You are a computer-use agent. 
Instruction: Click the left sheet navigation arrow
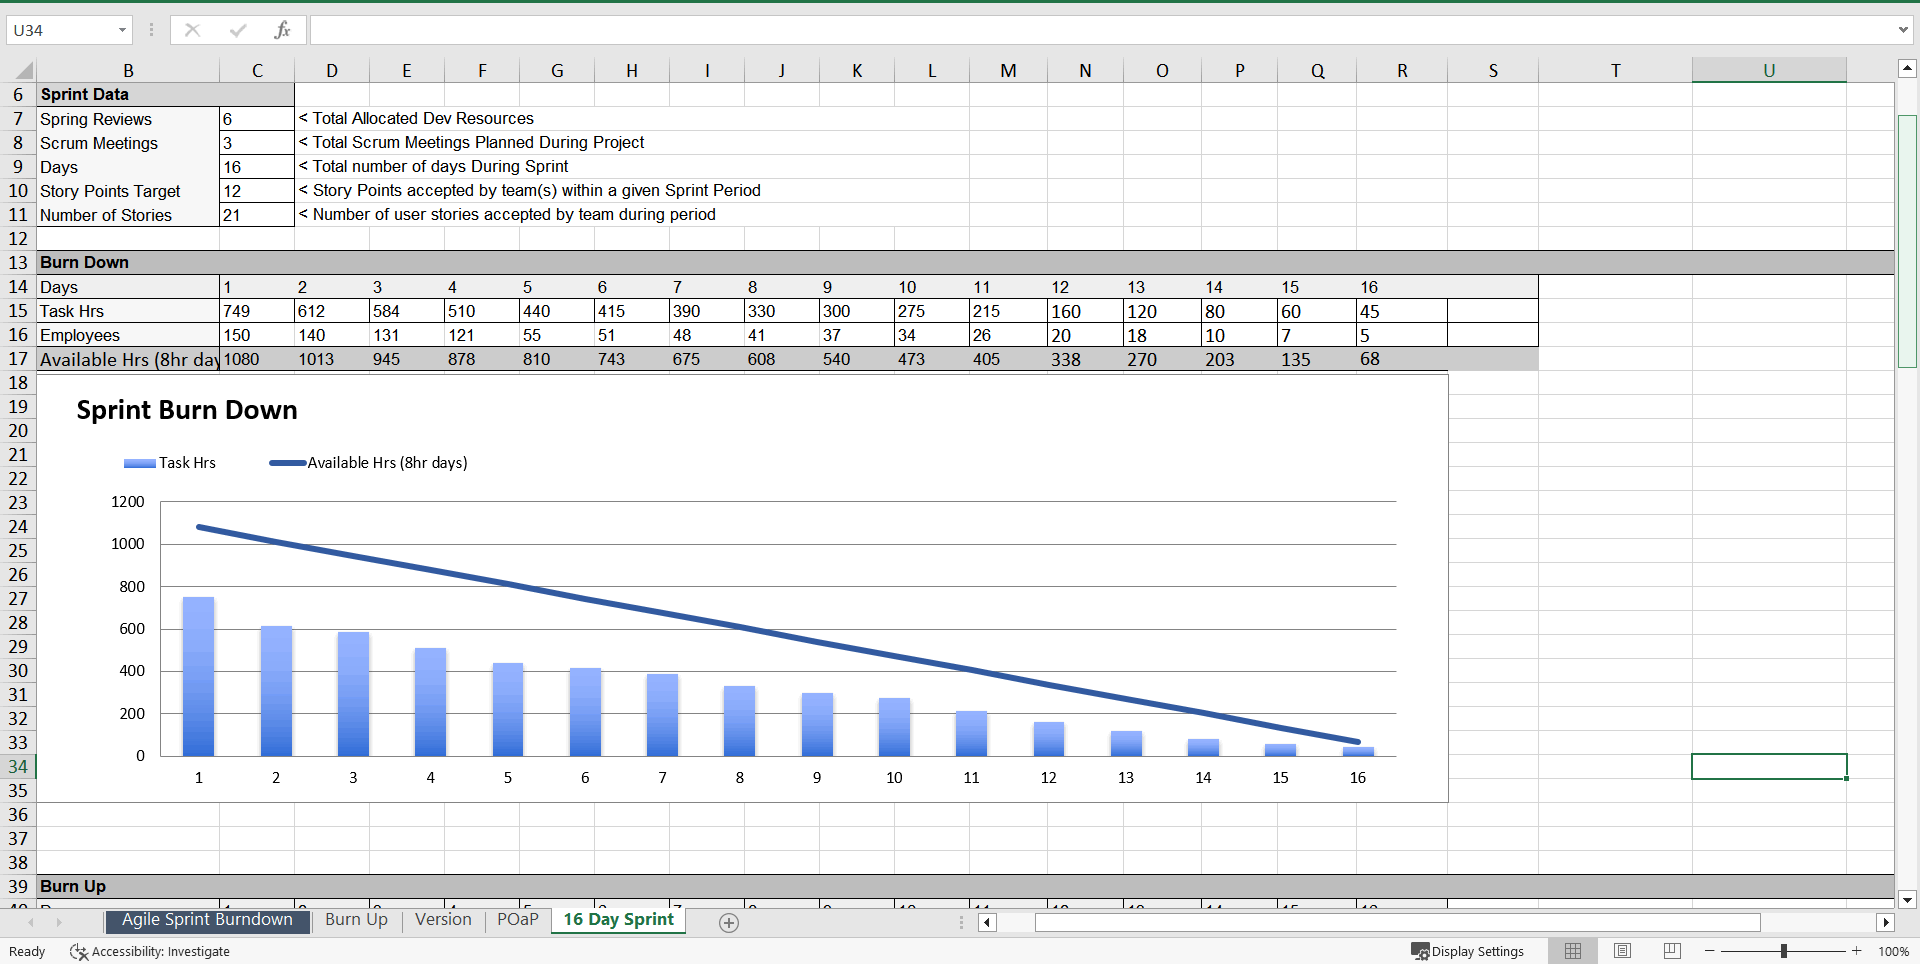31,922
